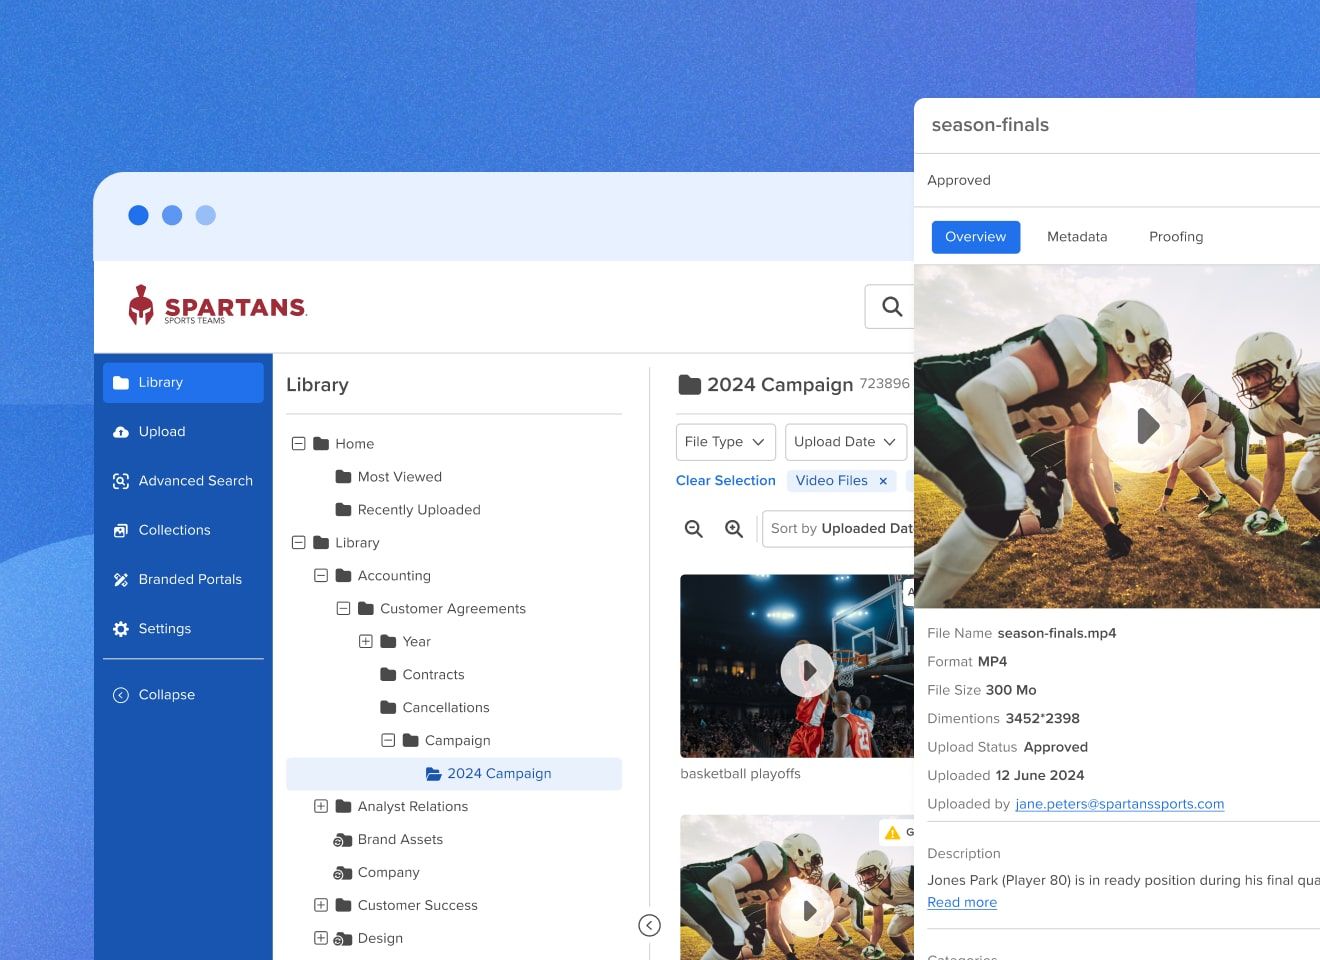Click the zoom in magnifier icon

[x=734, y=529]
